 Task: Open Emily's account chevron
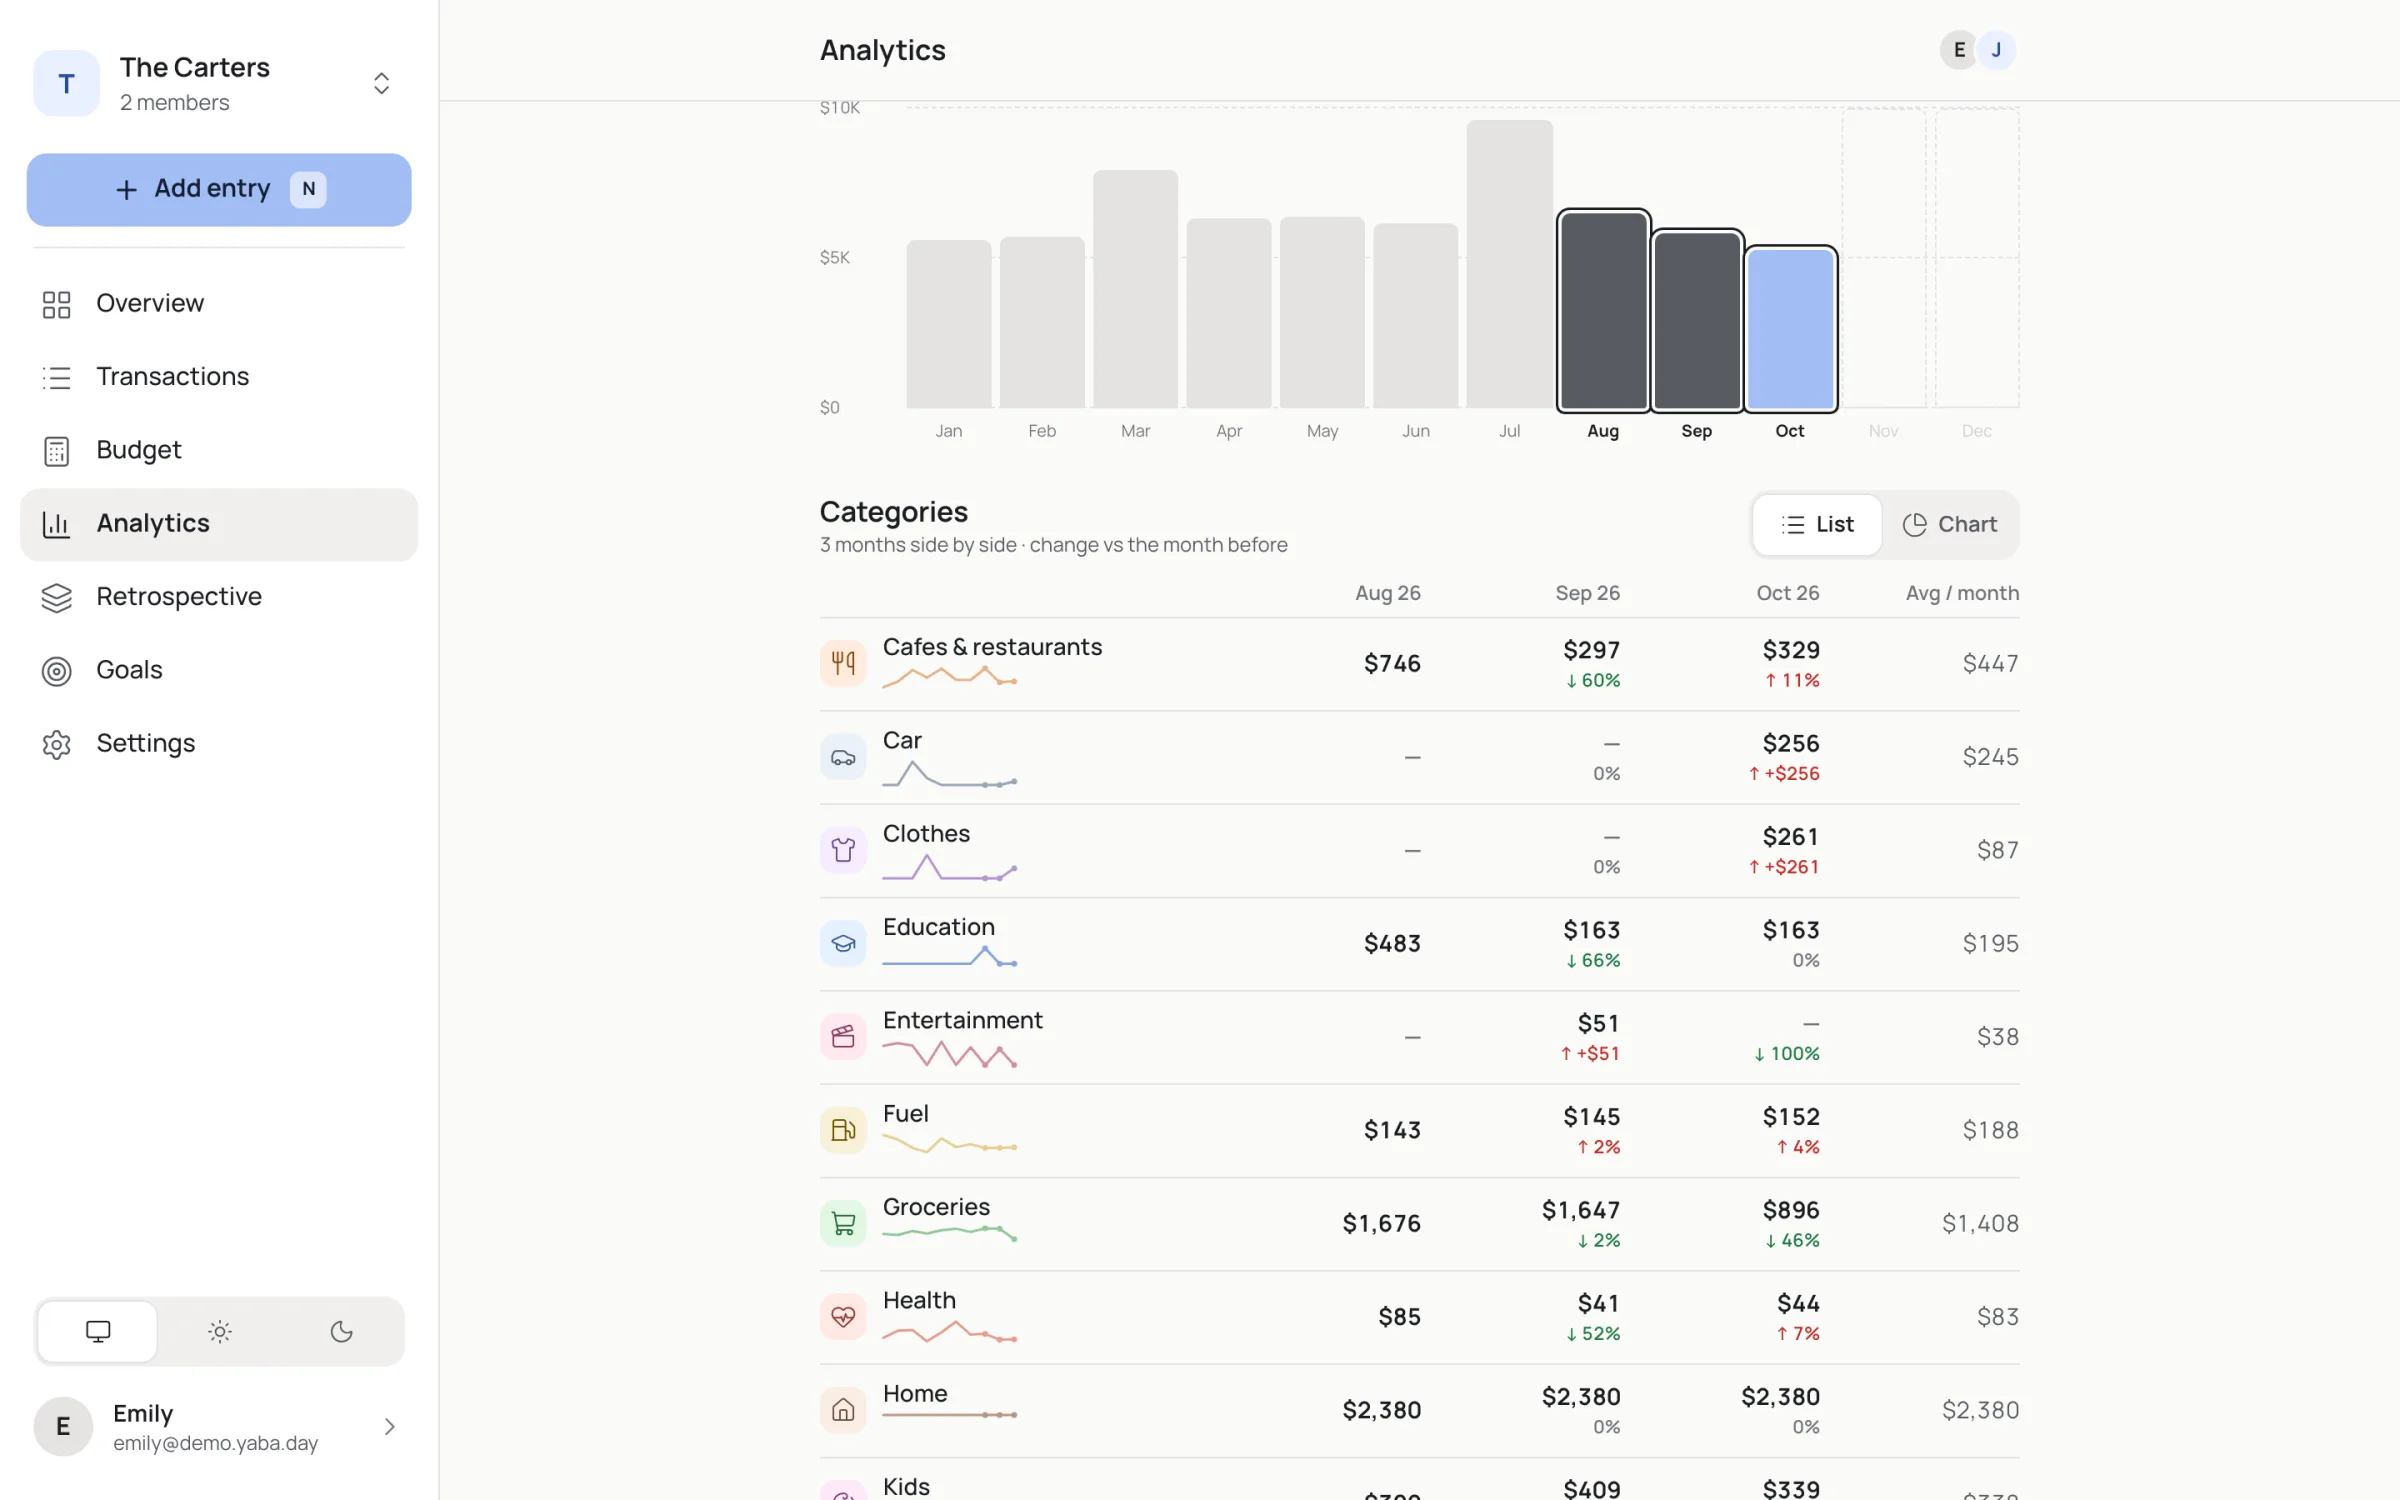pos(390,1426)
